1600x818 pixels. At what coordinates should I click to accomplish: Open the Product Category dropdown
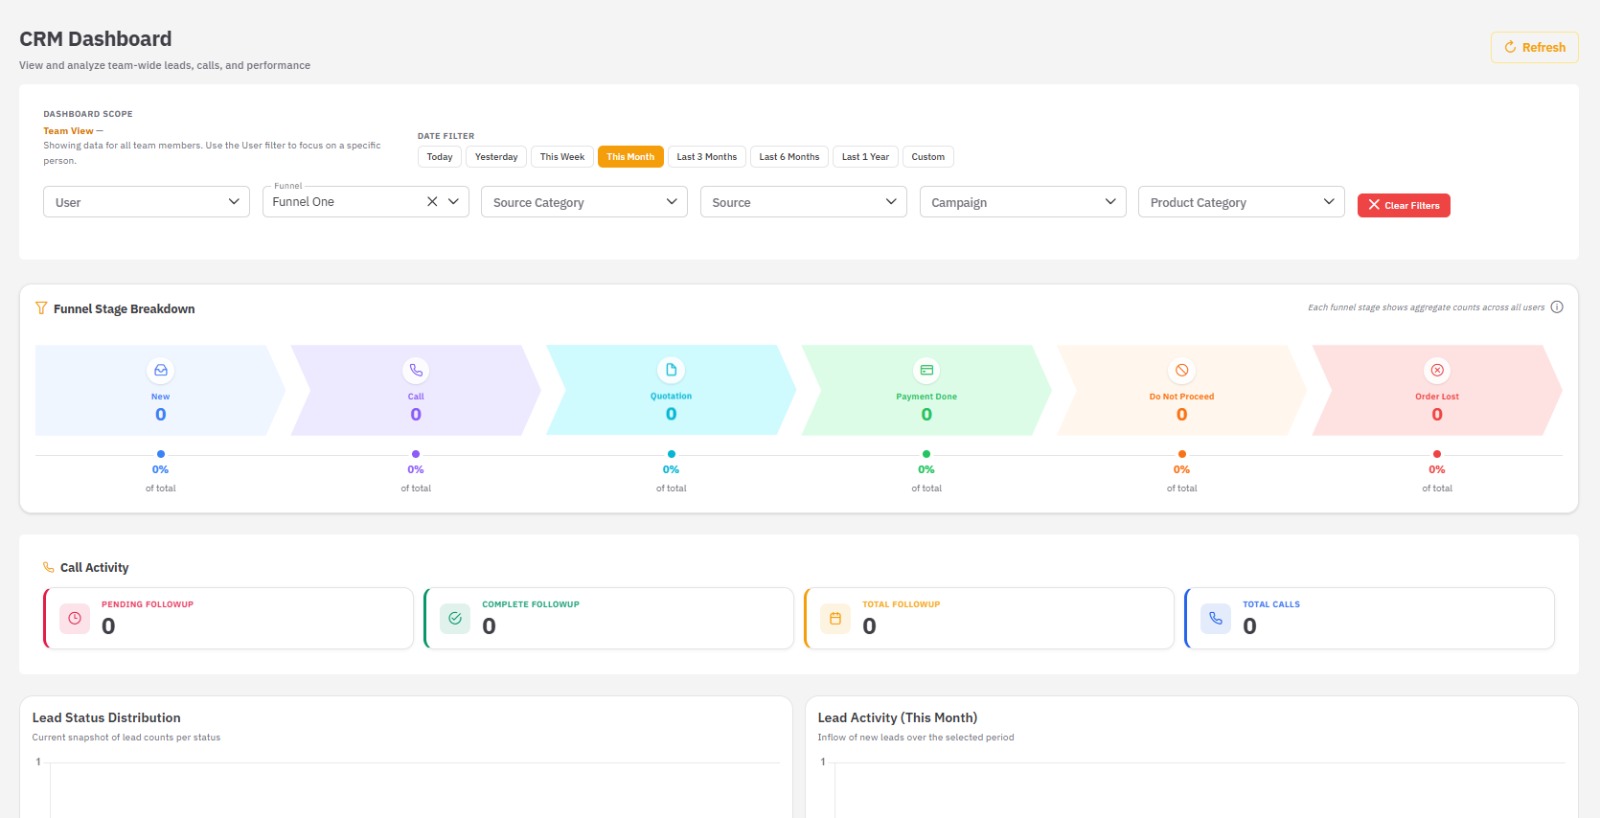click(1241, 202)
